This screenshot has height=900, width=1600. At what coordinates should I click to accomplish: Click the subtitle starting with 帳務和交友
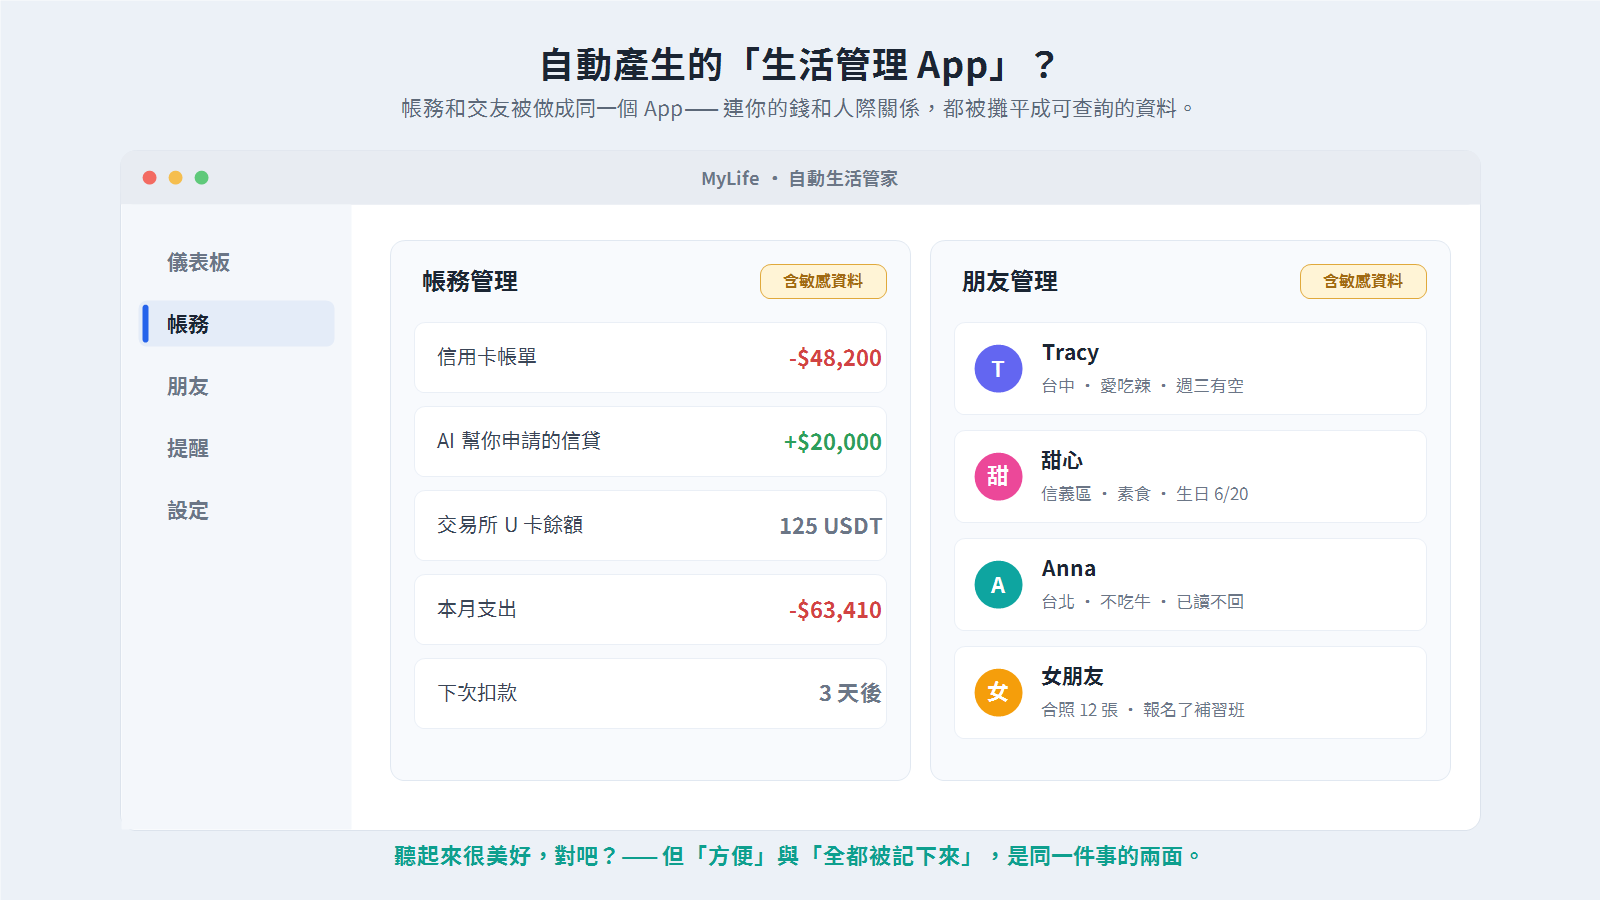point(800,109)
